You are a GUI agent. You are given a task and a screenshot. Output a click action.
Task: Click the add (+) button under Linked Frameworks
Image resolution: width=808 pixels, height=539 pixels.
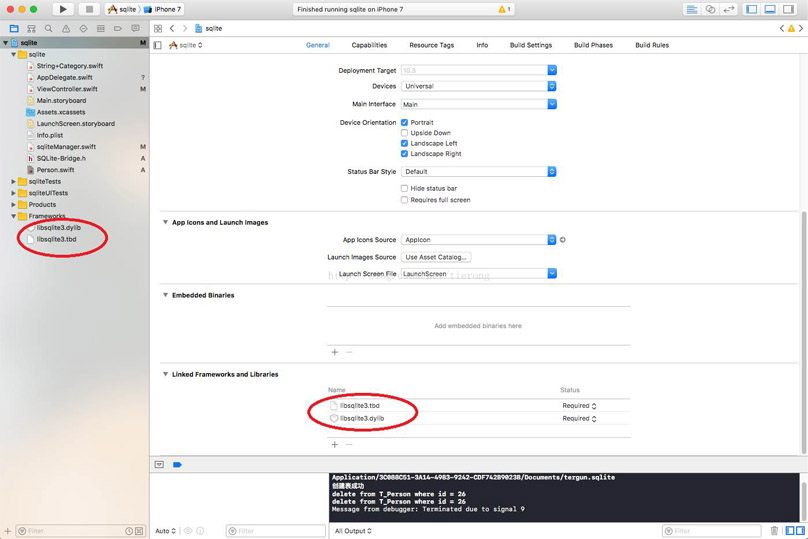[335, 444]
